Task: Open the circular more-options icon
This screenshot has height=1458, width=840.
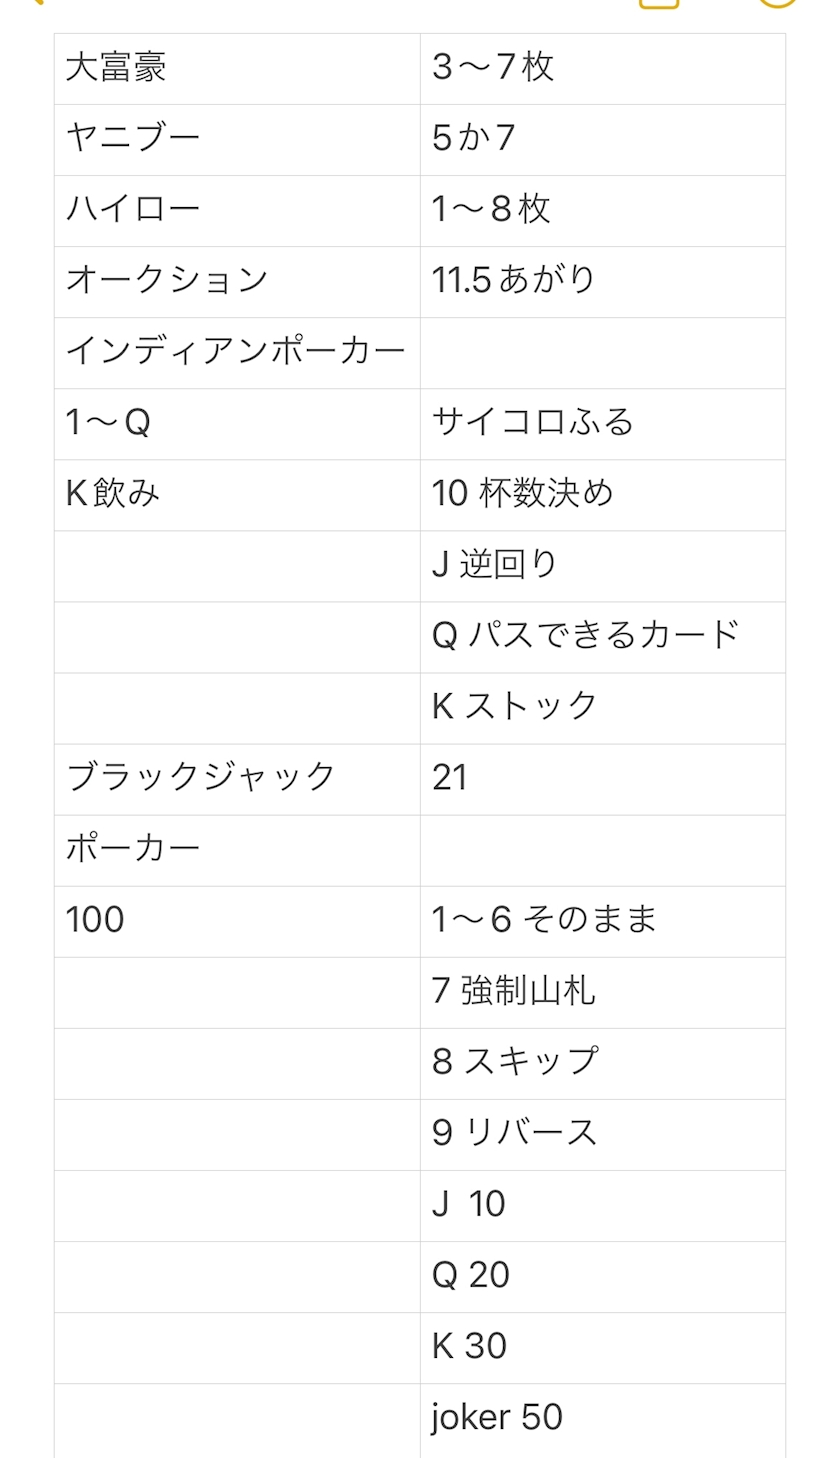Action: pos(778,3)
